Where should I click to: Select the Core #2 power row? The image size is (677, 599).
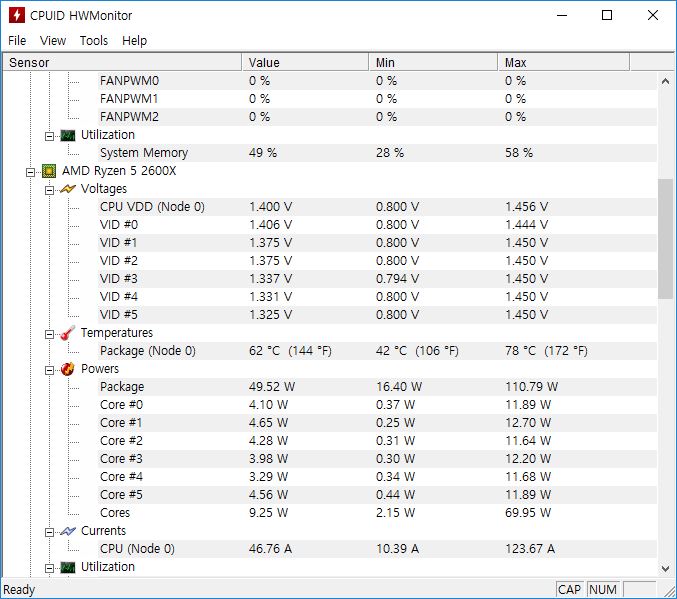(x=378, y=441)
